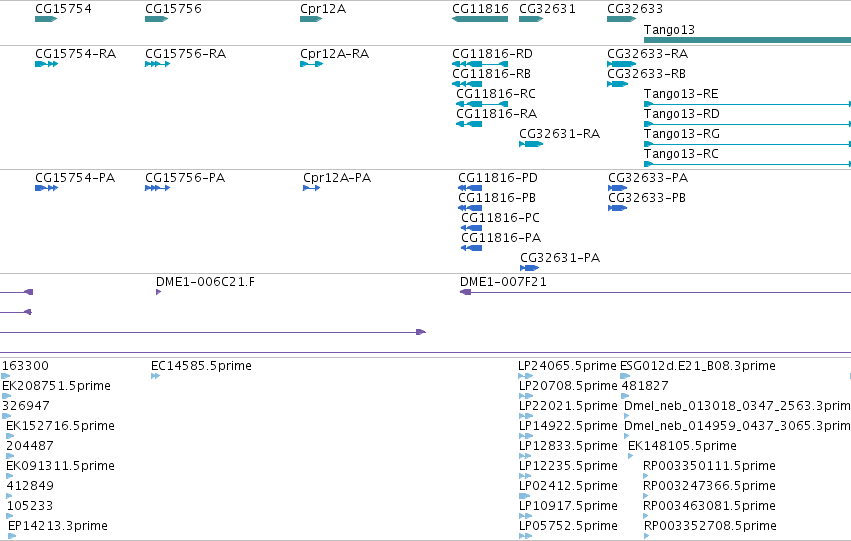The height and width of the screenshot is (541, 851).
Task: Click the LP14922.5prime EST glyph
Action: 525,436
